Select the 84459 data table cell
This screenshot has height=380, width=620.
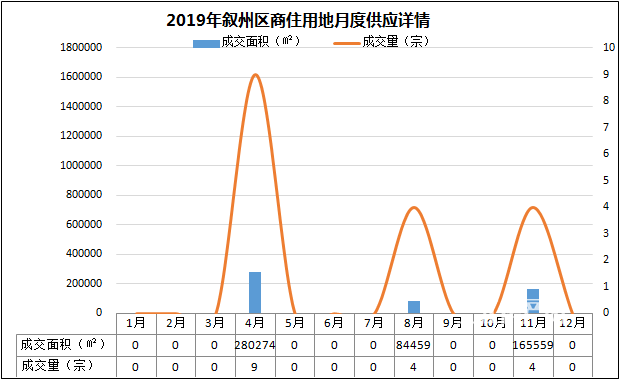414,345
